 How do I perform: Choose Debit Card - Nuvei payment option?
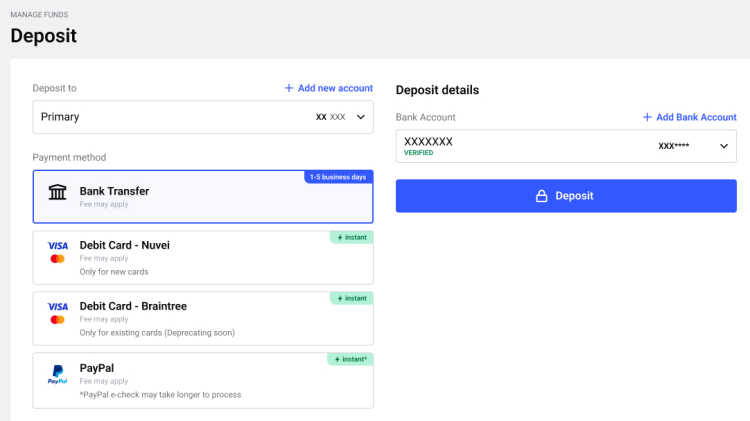(202, 257)
